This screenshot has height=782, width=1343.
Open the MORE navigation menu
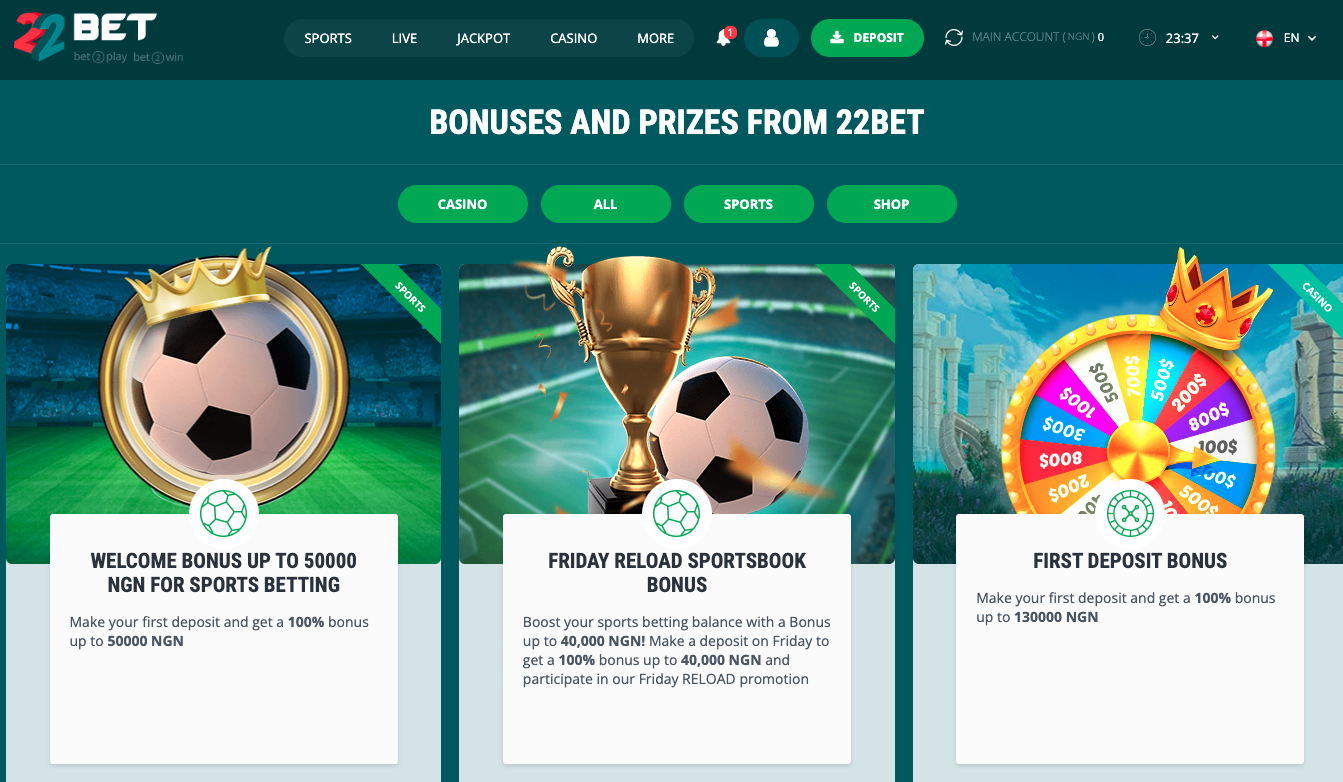[x=656, y=38]
